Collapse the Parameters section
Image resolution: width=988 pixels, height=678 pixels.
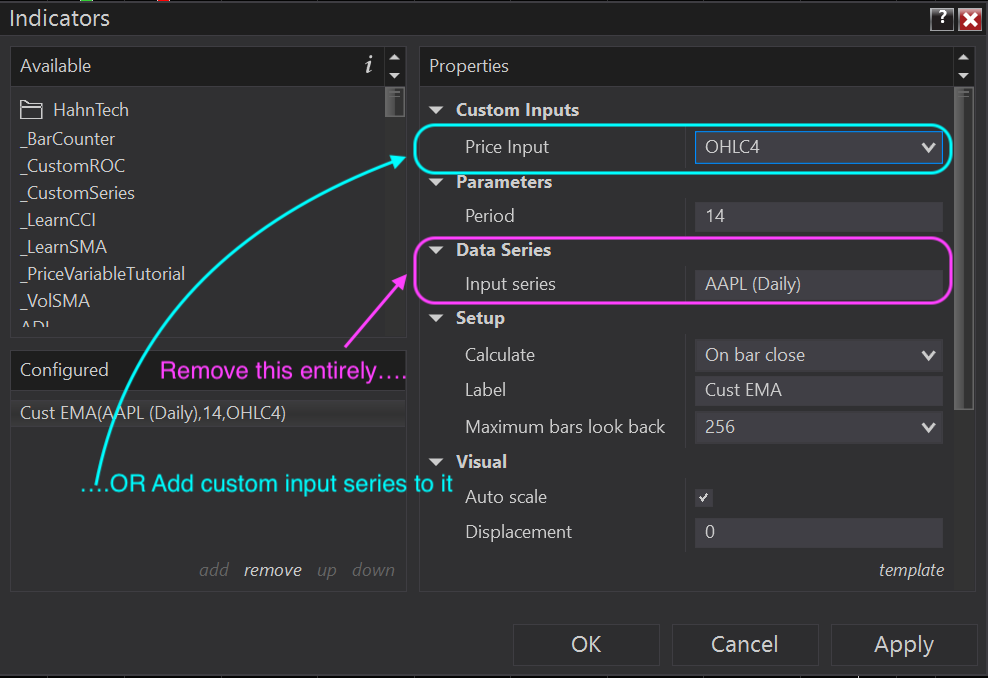(436, 182)
